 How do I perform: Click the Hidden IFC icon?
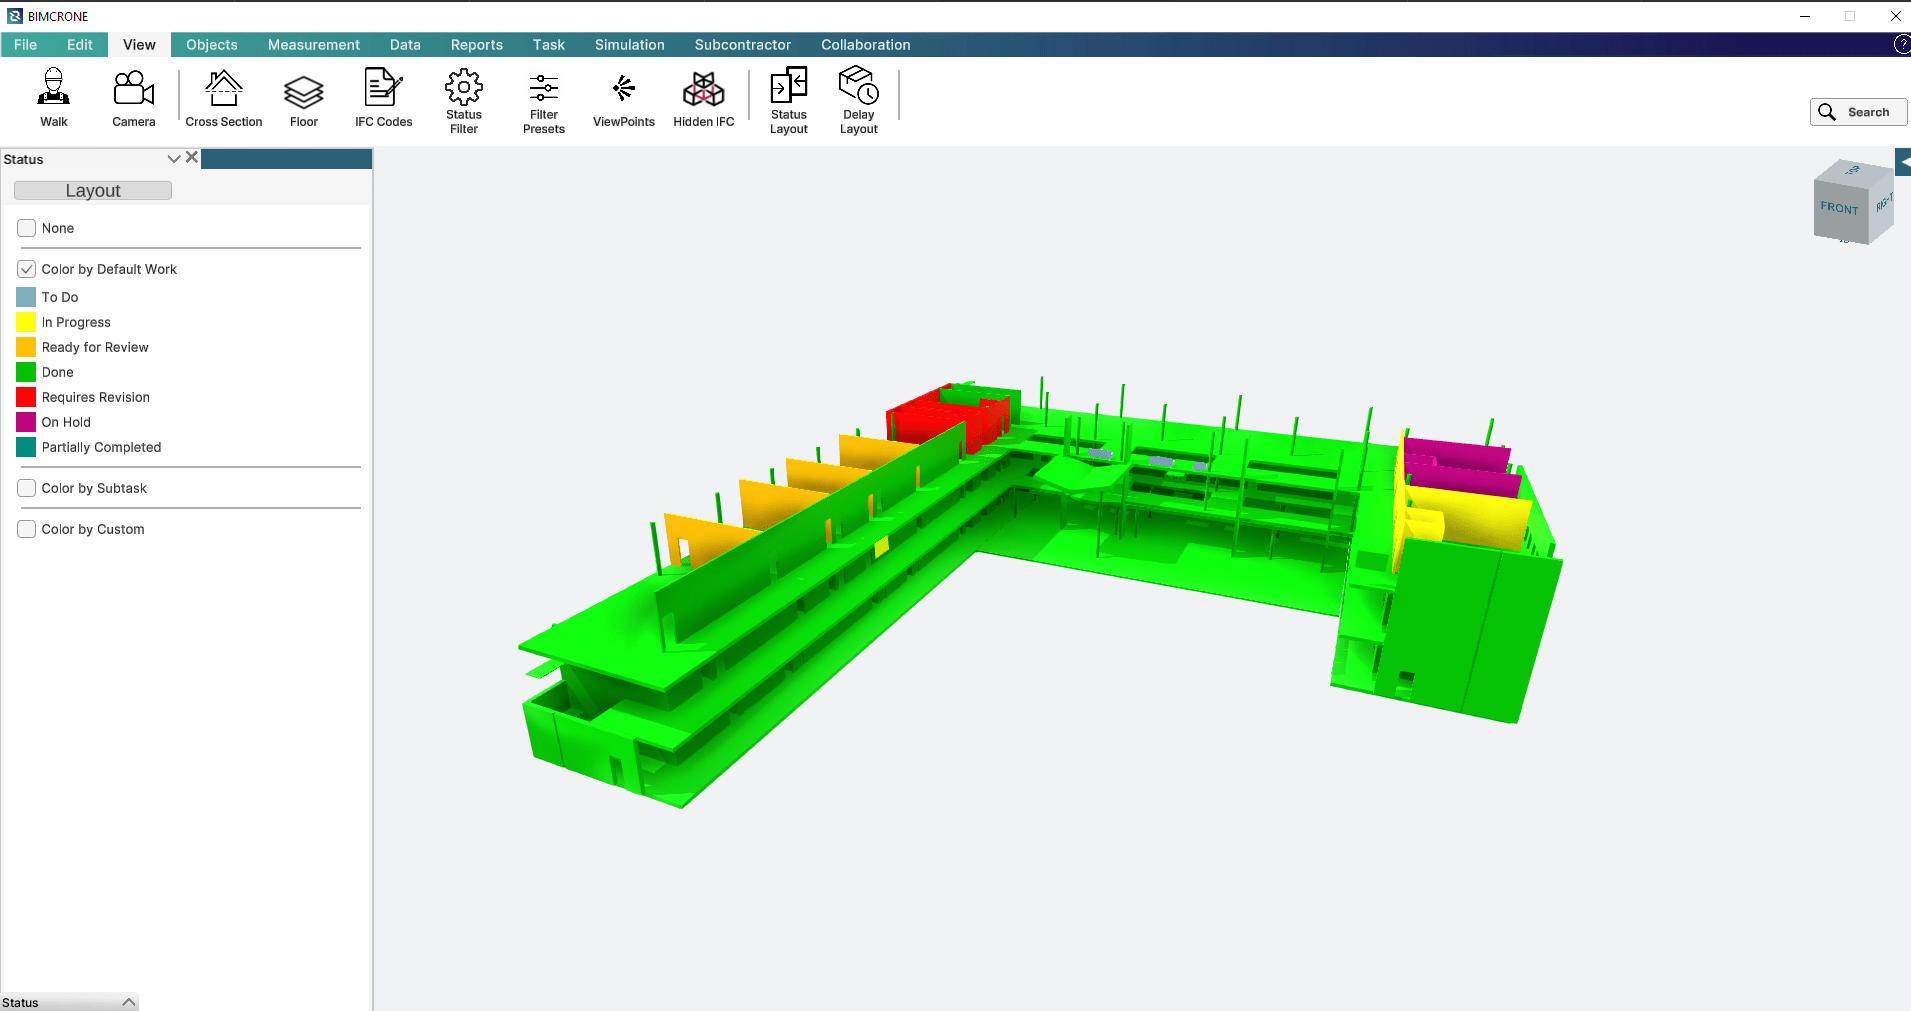click(x=703, y=98)
